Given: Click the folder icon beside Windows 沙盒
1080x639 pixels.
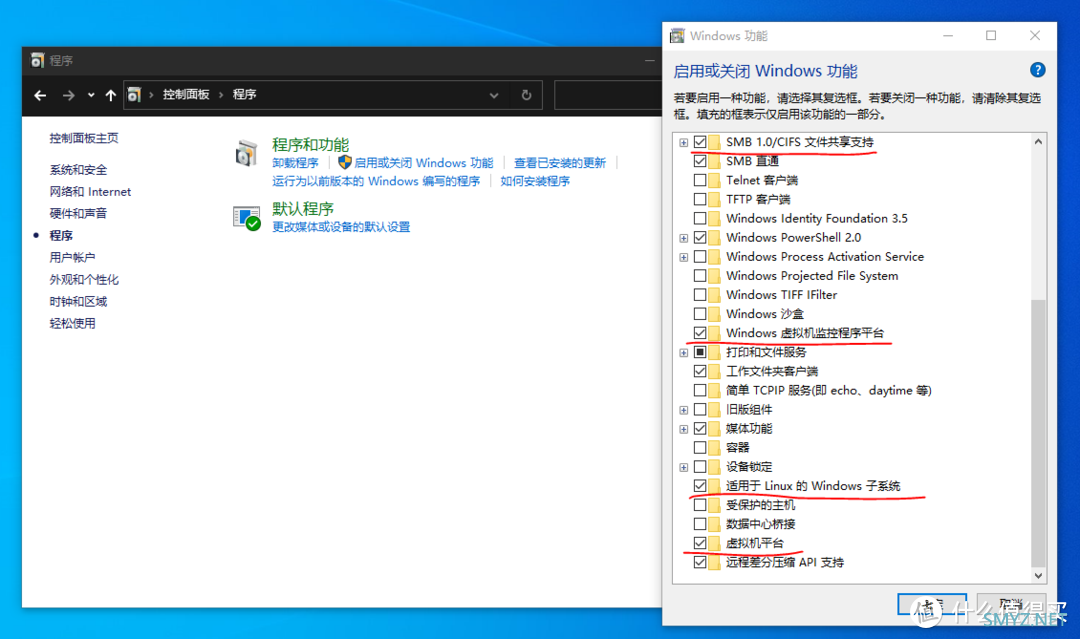Looking at the screenshot, I should point(714,314).
